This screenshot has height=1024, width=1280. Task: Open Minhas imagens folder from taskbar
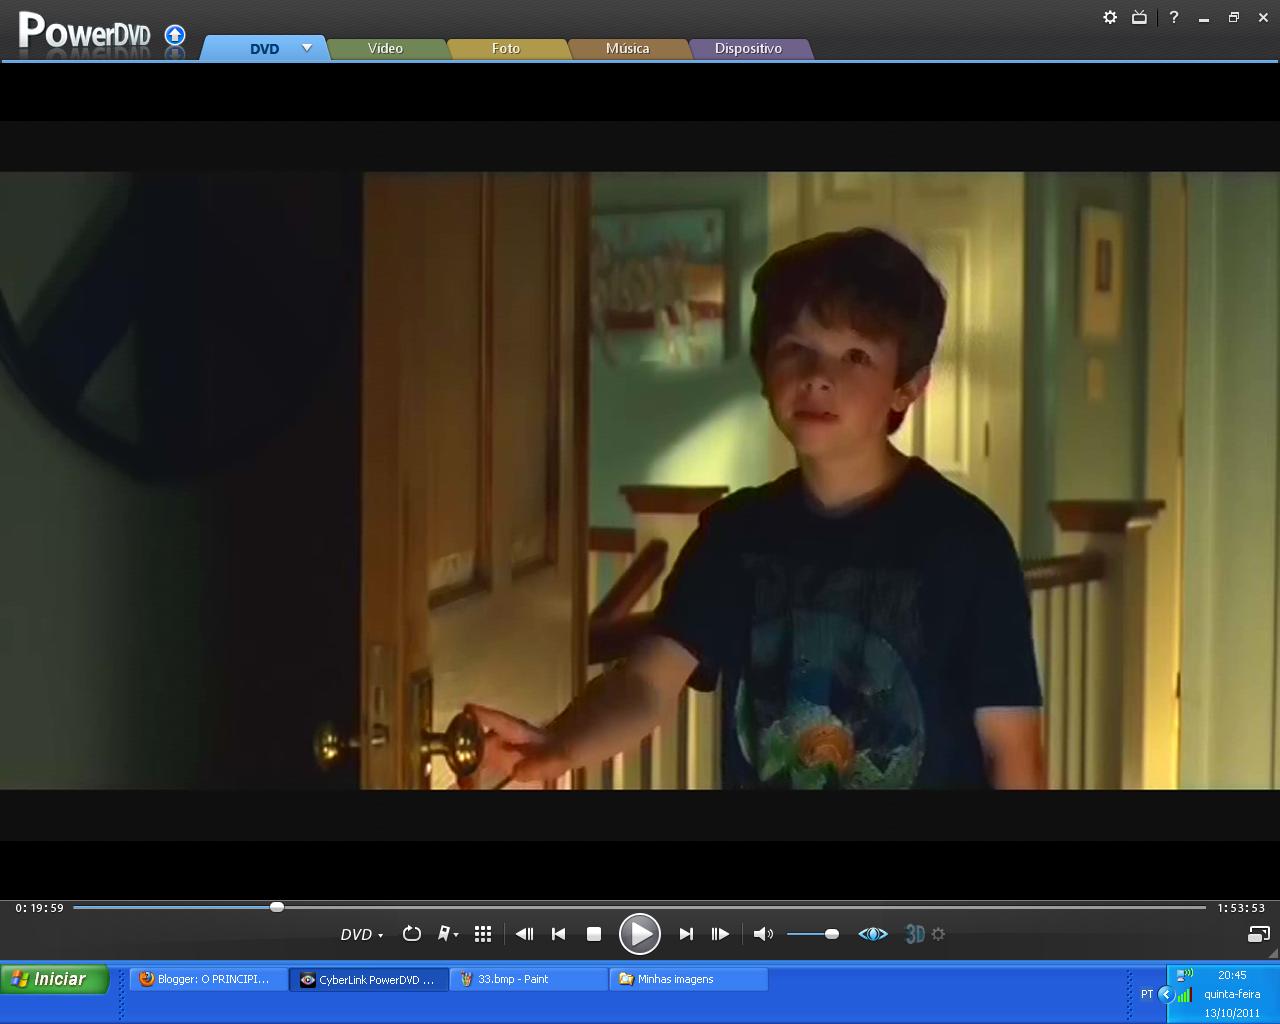689,979
